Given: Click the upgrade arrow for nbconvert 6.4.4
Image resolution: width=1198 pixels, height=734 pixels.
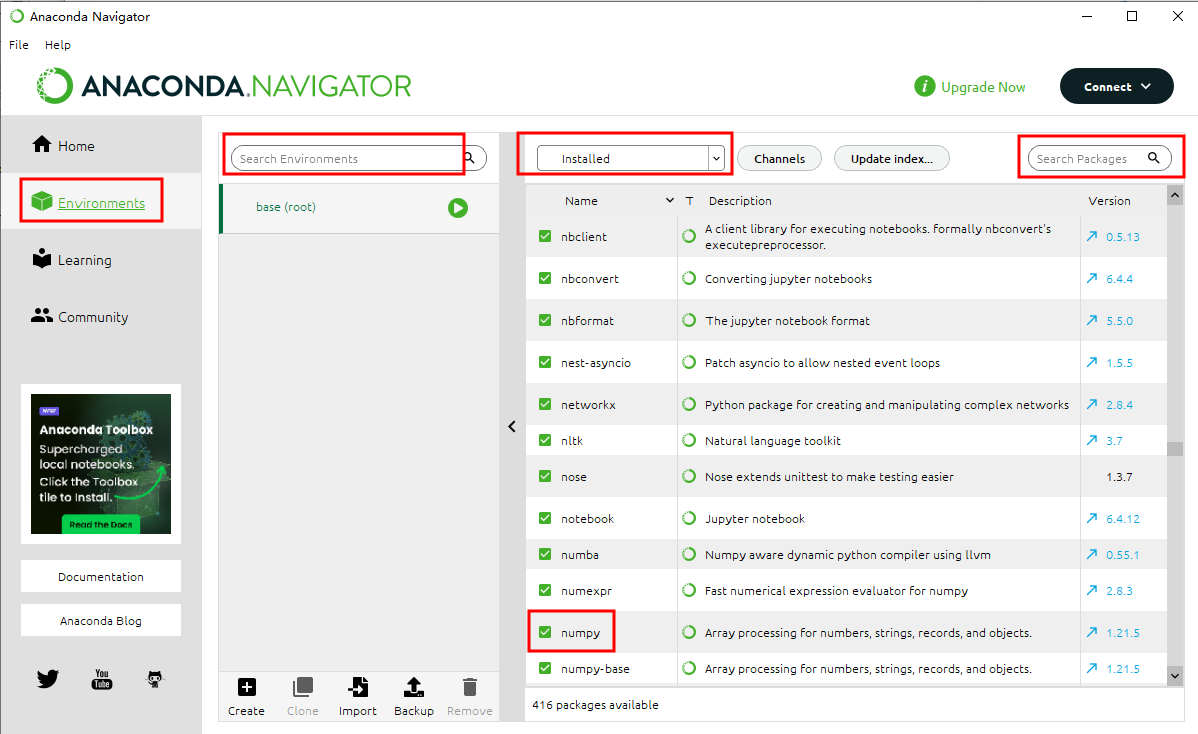Looking at the screenshot, I should (x=1092, y=278).
